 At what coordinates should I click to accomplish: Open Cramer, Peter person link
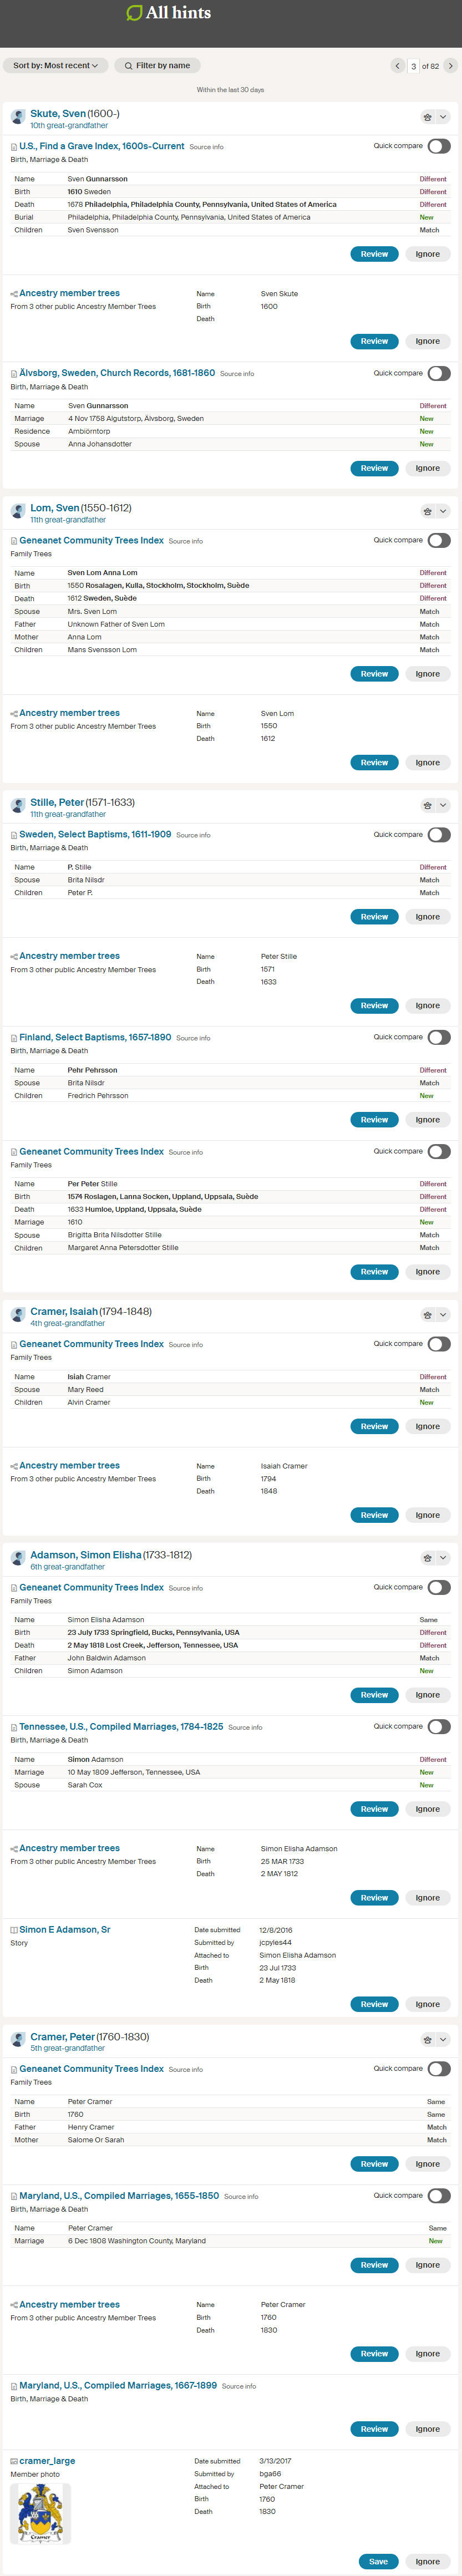coord(62,2037)
